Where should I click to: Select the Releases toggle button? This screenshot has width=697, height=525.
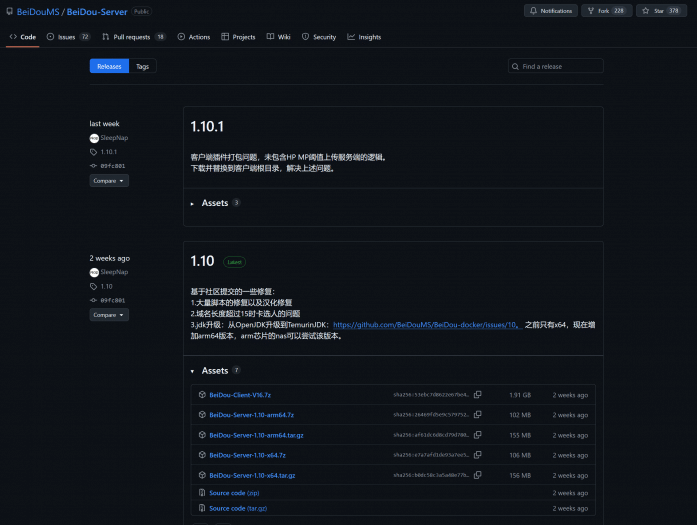(109, 66)
